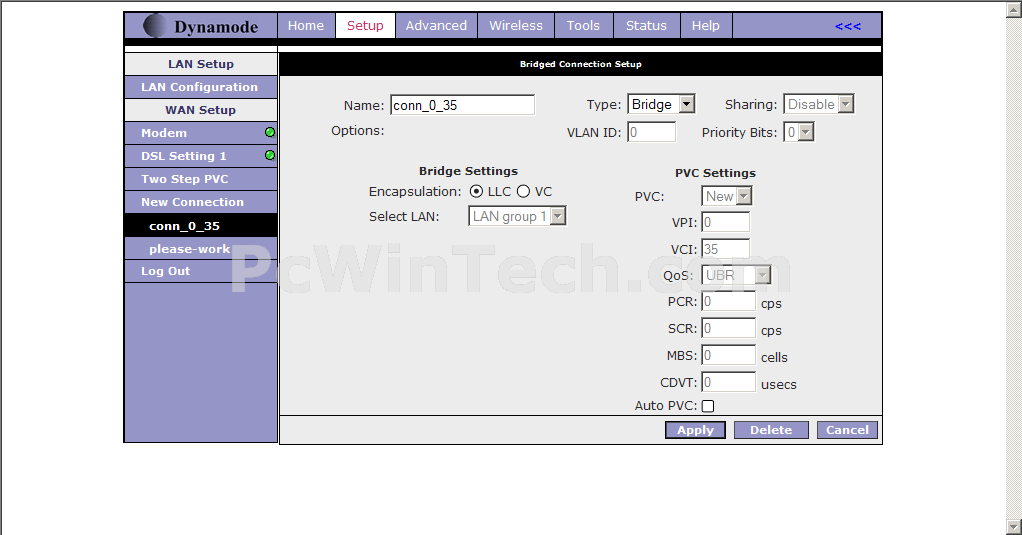Click the WAN Setup section header
This screenshot has height=535, width=1022.
[x=201, y=109]
